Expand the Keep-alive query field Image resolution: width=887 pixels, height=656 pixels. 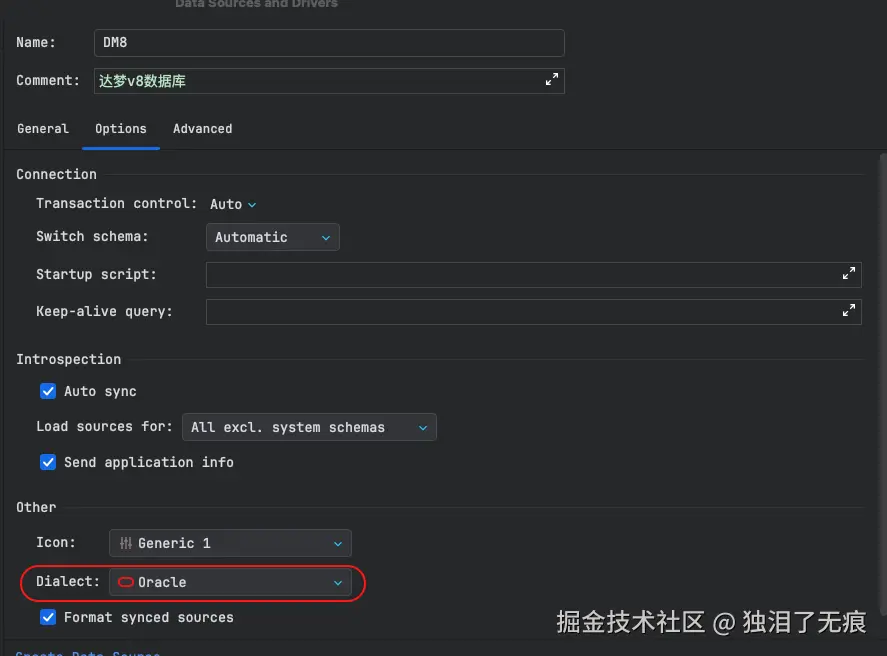point(849,310)
